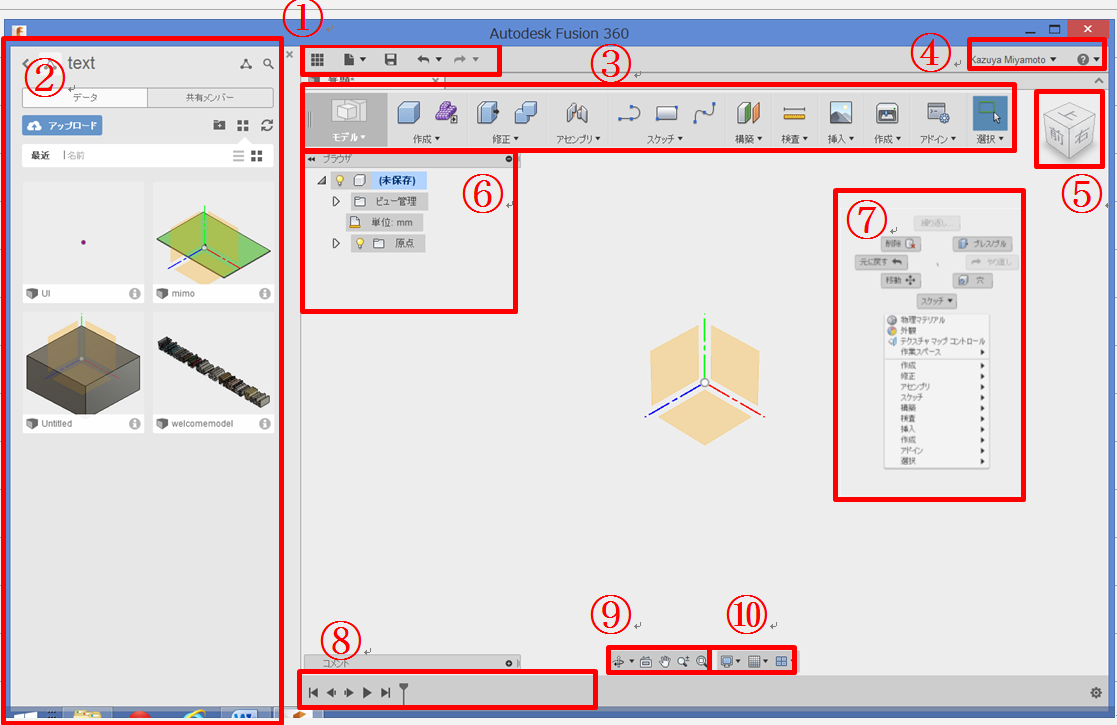Screen dimensions: 1117x725
Task: Create a new folder in the data panel
Action: (x=219, y=125)
